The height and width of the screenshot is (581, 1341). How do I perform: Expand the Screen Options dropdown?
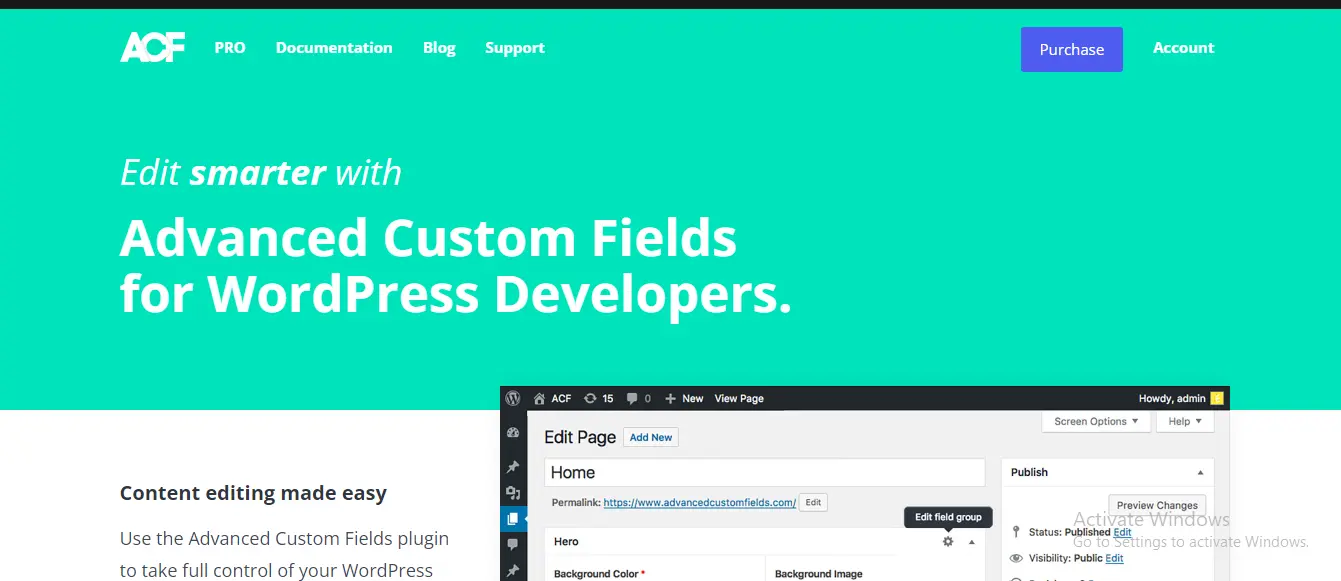1097,422
